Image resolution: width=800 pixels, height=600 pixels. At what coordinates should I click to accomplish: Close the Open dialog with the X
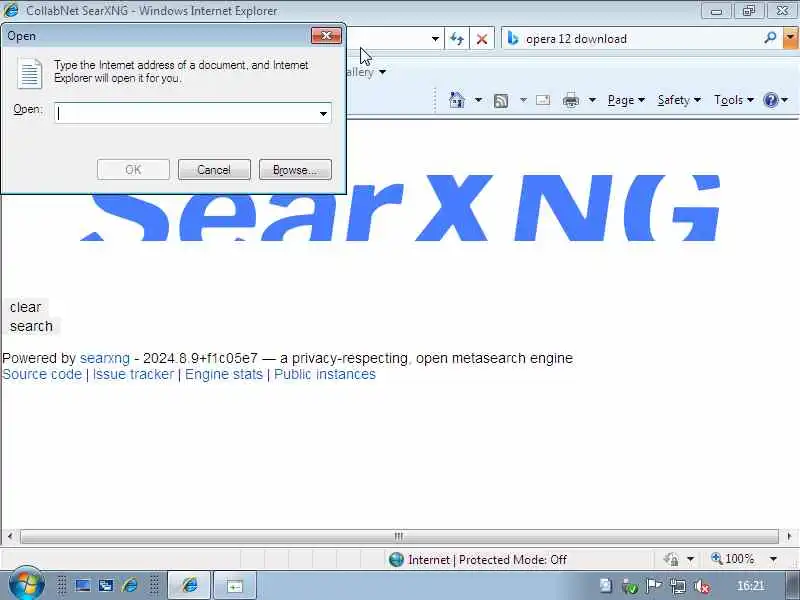coord(326,35)
